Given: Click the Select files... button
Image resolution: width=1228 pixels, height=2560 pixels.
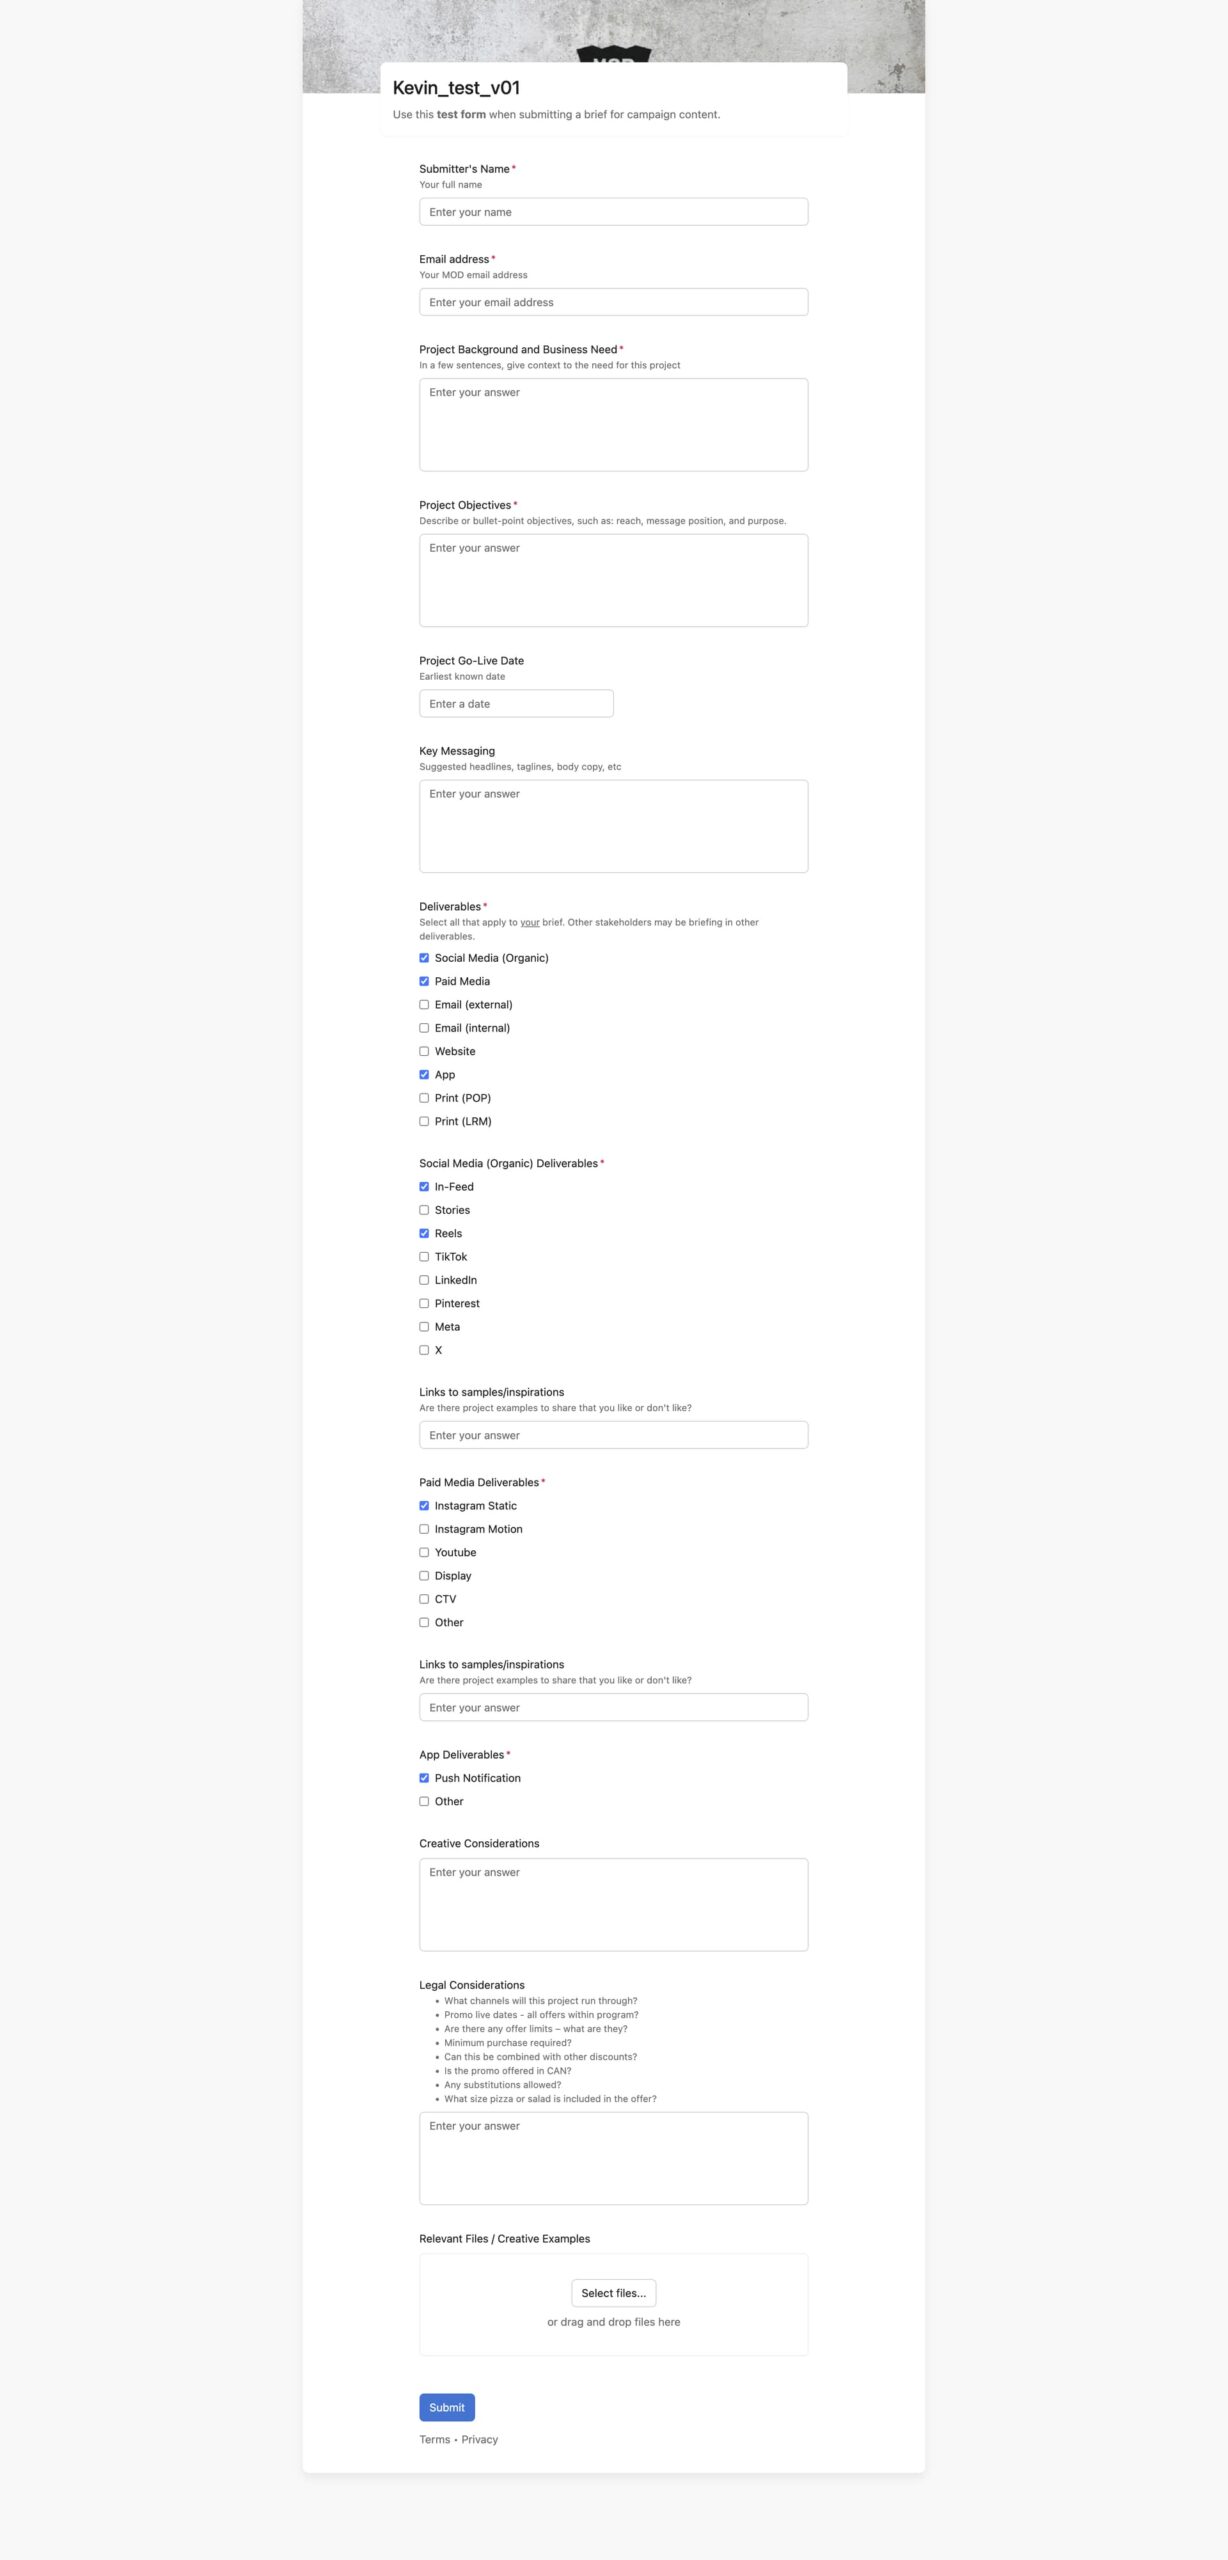Looking at the screenshot, I should point(613,2293).
